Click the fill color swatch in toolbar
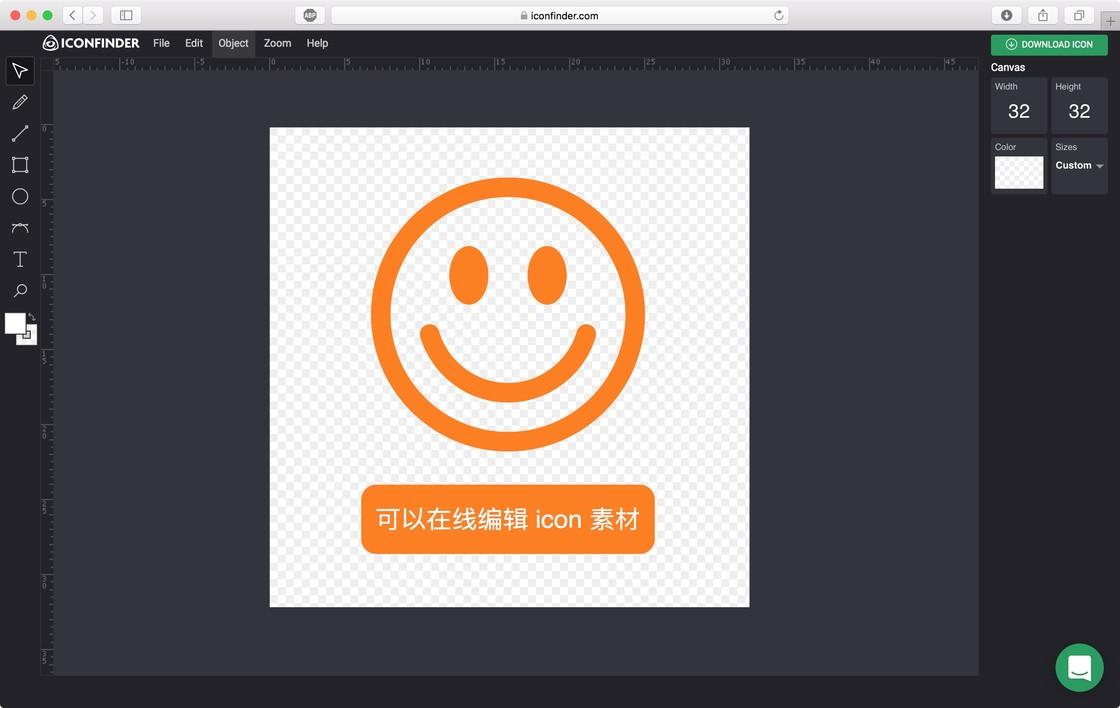The width and height of the screenshot is (1120, 708). click(x=15, y=324)
